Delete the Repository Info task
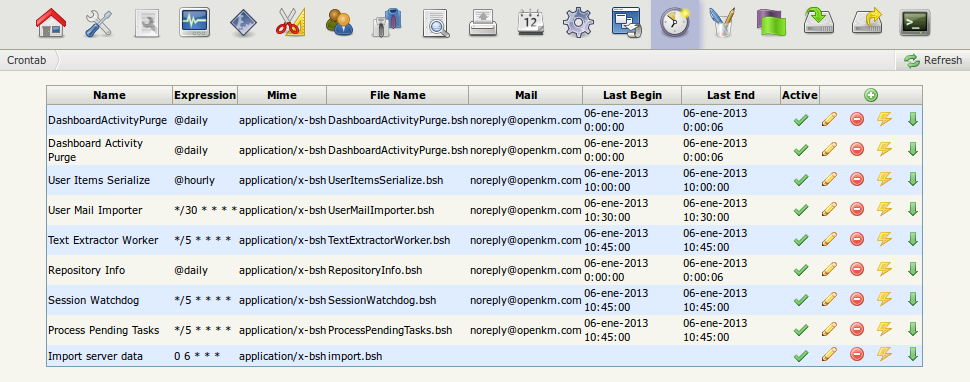This screenshot has width=970, height=382. [x=857, y=269]
